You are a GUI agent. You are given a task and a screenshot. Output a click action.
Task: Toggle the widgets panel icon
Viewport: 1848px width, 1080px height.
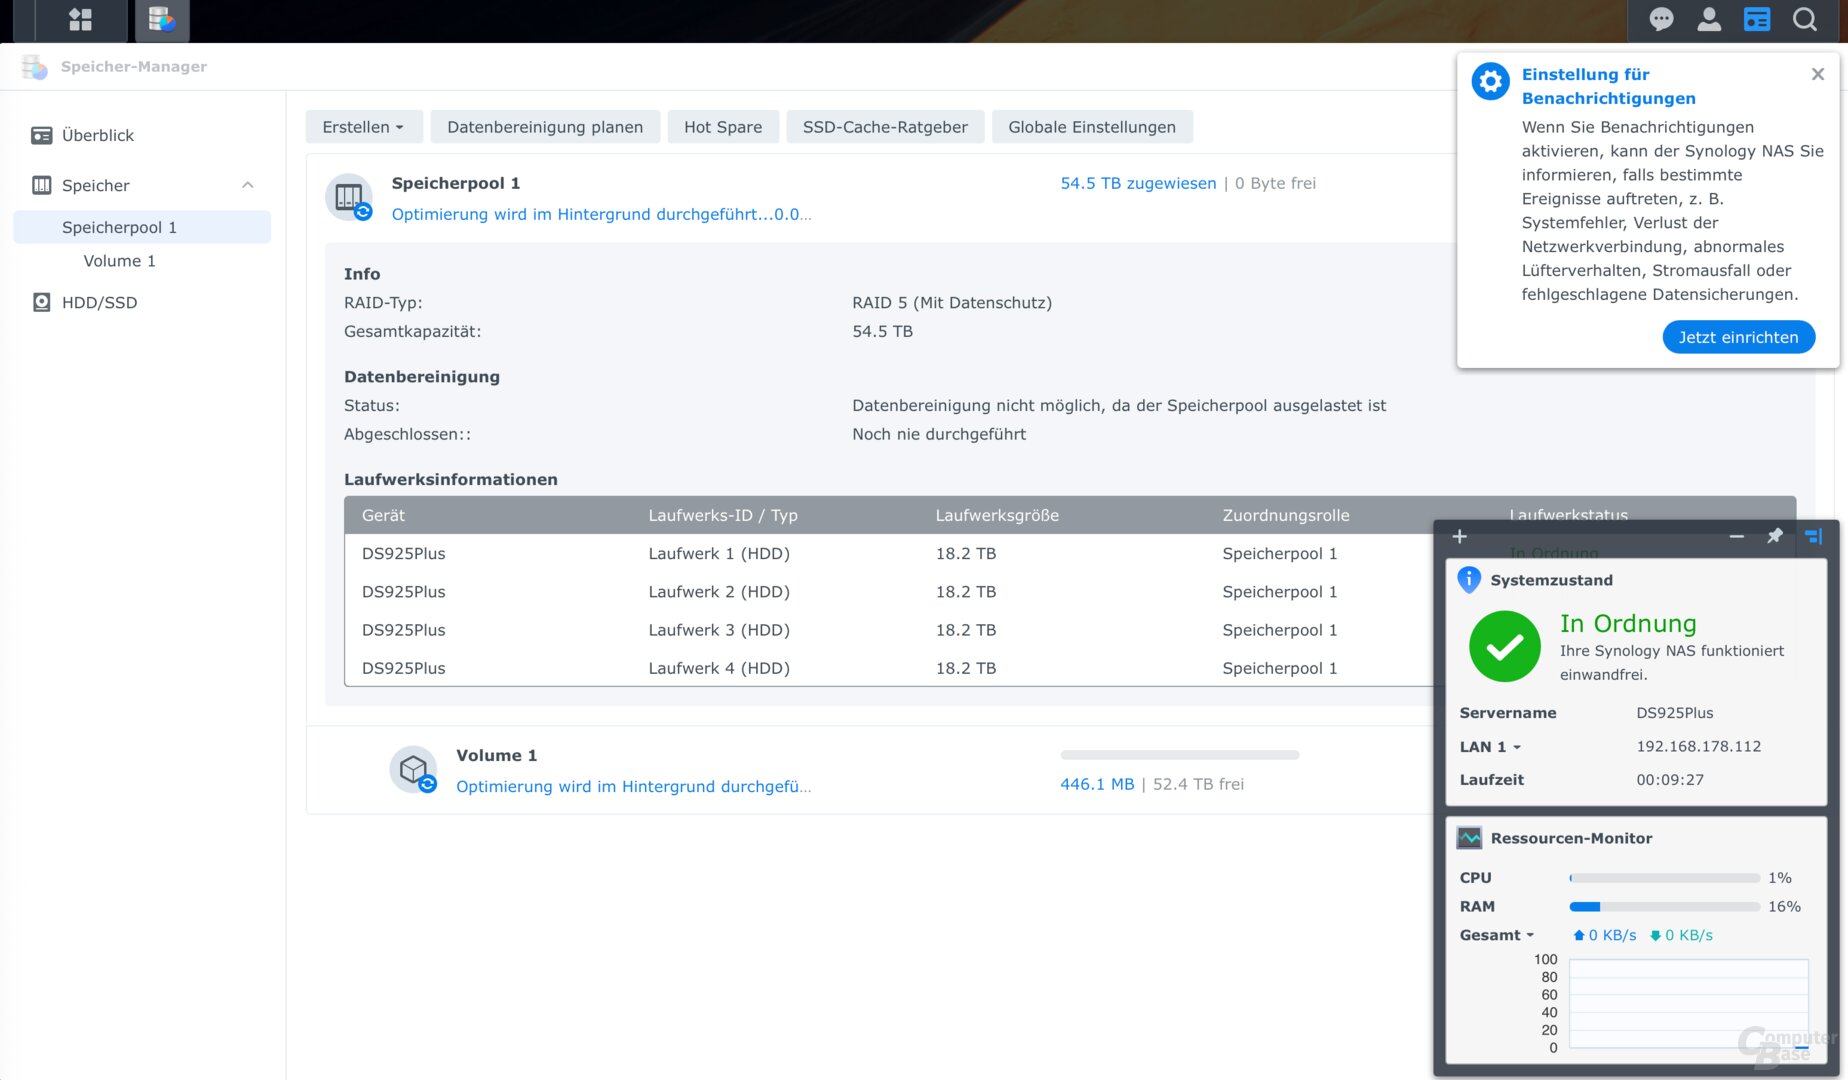(x=1757, y=20)
